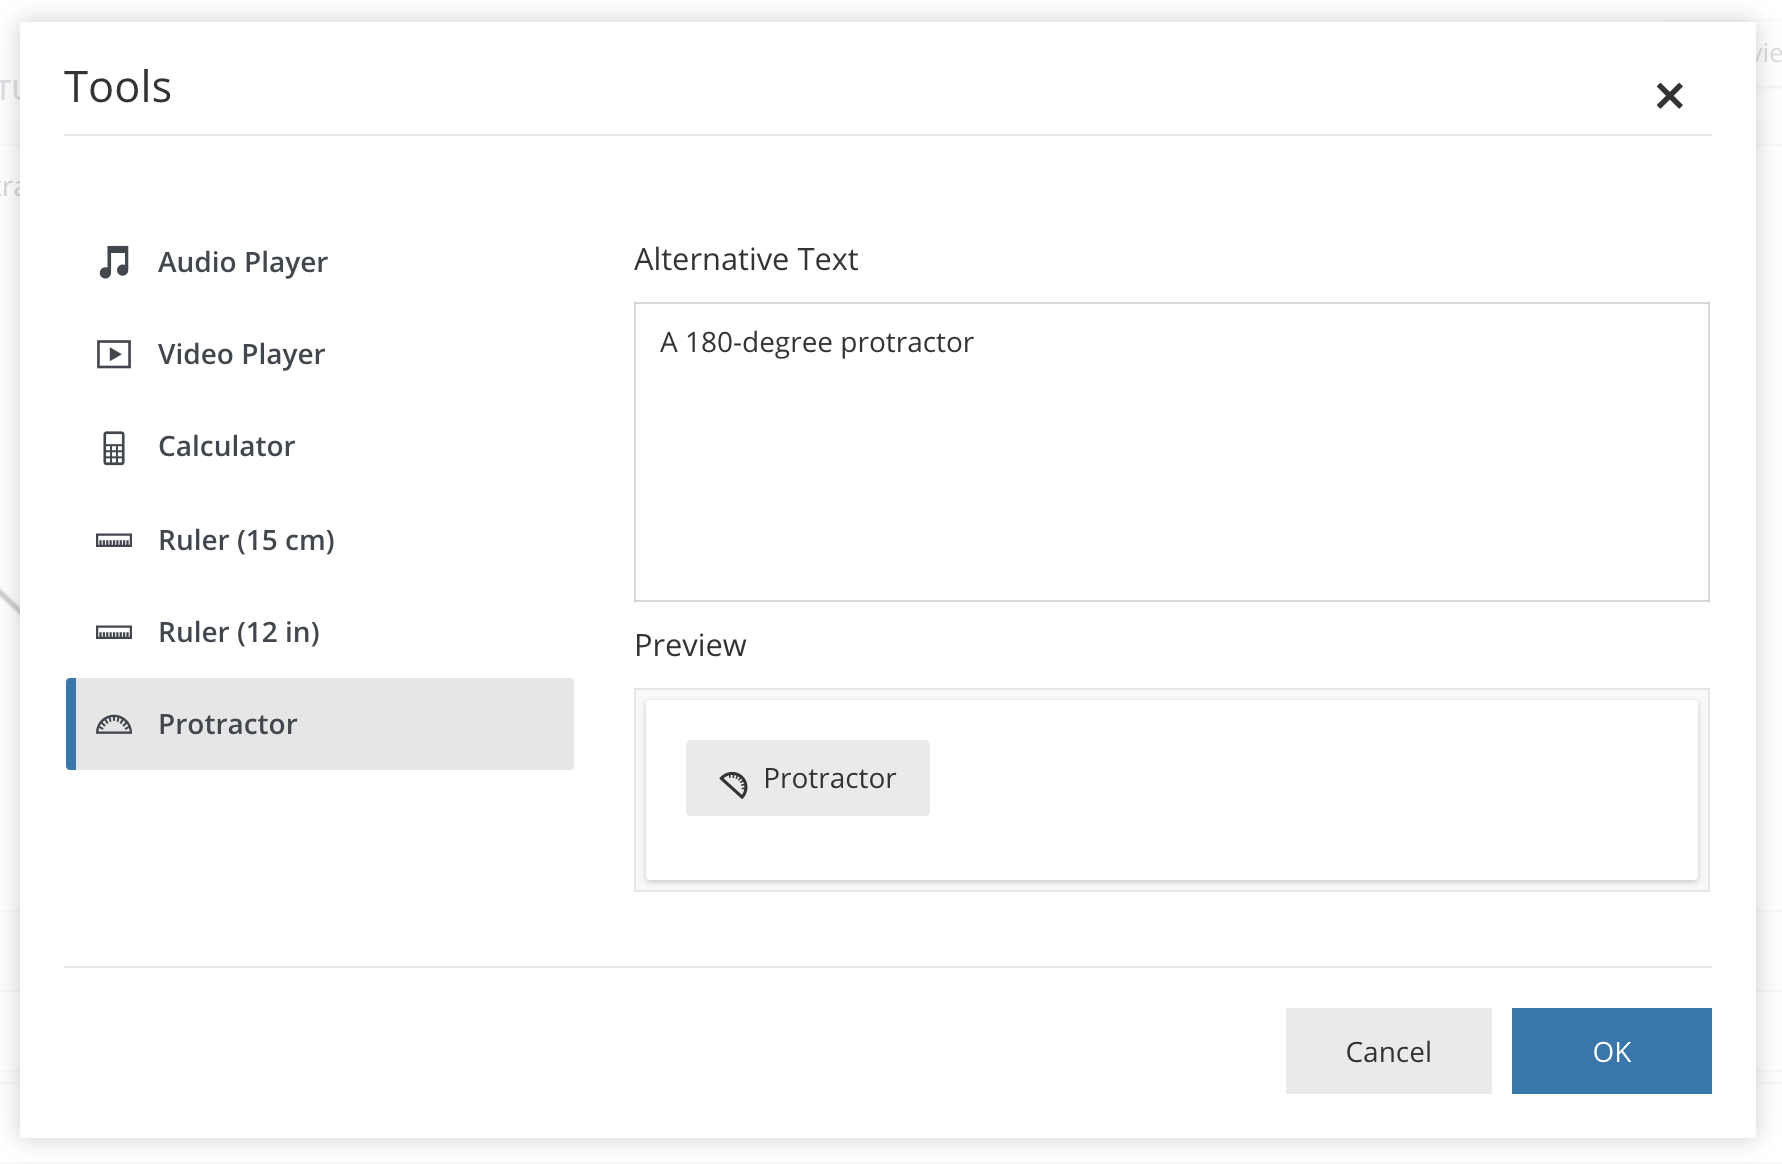This screenshot has width=1782, height=1164.
Task: Choose the Ruler (12 in) label
Action: pyautogui.click(x=239, y=632)
